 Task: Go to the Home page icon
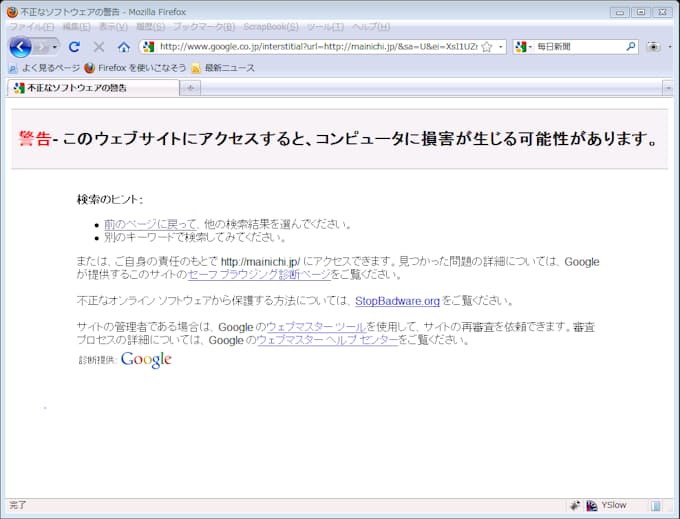[x=123, y=47]
